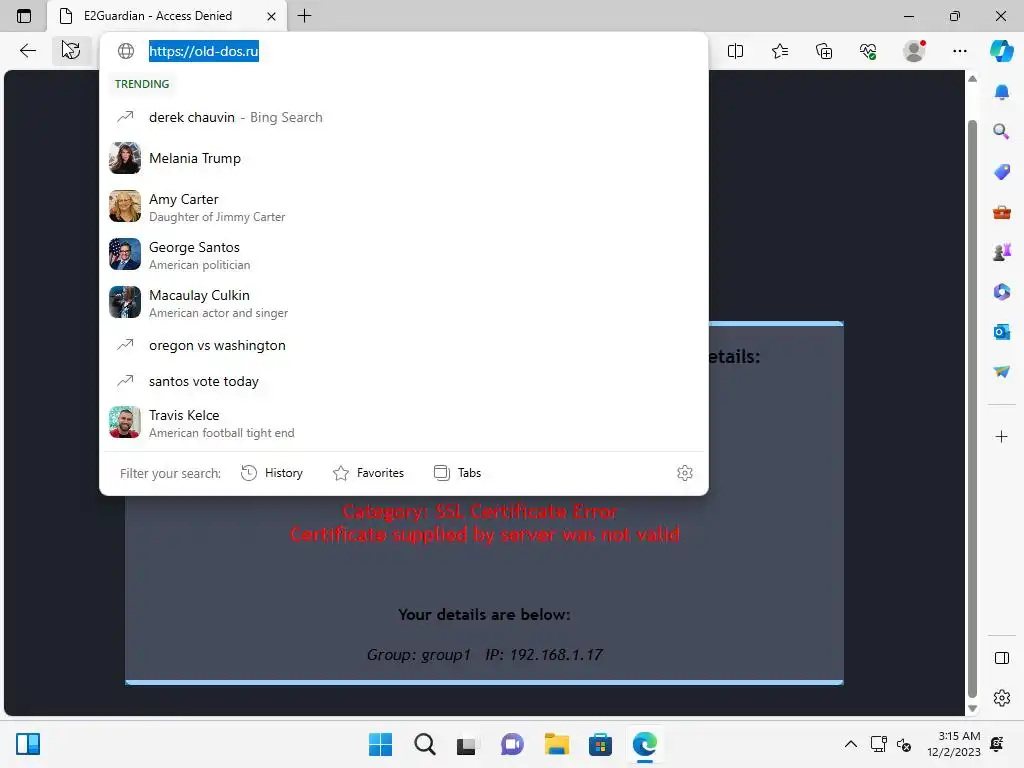
Task: Open the clock showing 3:15 AM
Action: 953,744
